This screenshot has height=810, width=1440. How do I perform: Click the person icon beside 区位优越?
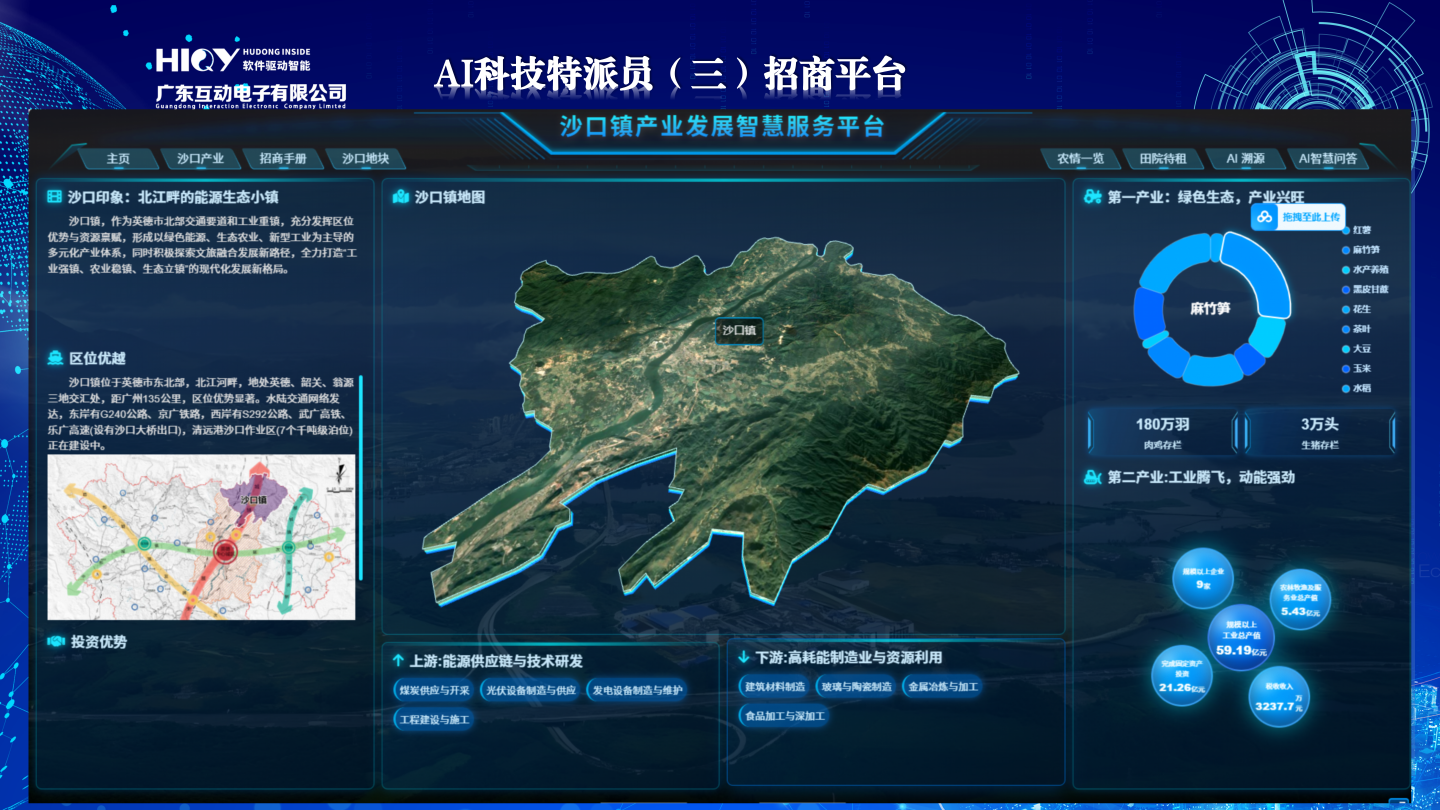pyautogui.click(x=55, y=358)
